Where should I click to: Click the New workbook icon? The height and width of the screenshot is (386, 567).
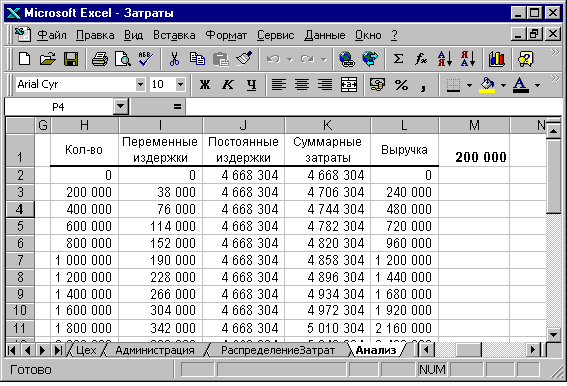tap(24, 59)
